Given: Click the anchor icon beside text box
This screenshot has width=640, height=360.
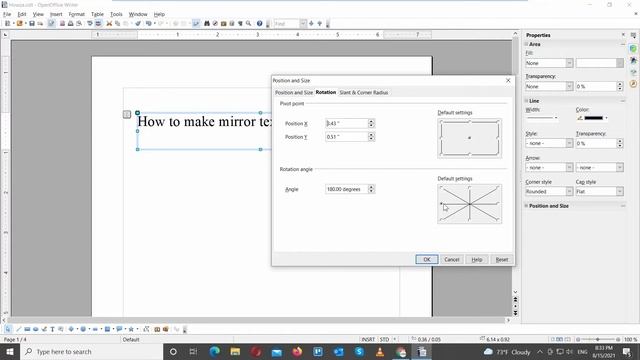Looking at the screenshot, I should point(127,114).
